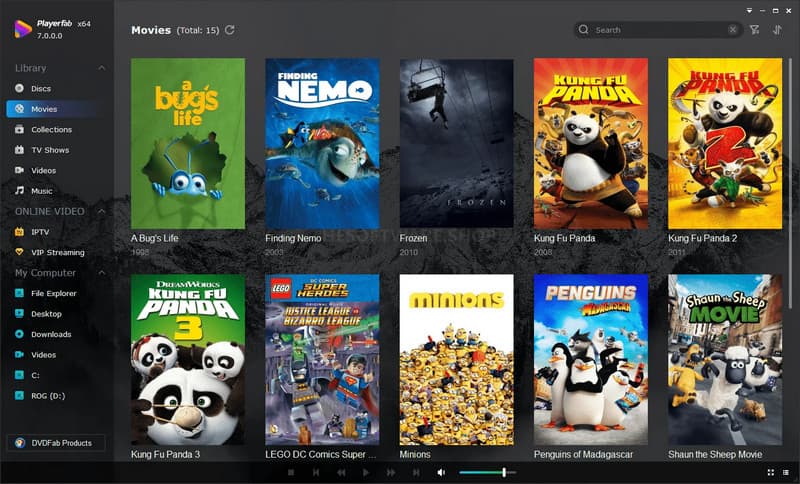Click the C: drive icon
This screenshot has width=800, height=484.
click(x=19, y=375)
